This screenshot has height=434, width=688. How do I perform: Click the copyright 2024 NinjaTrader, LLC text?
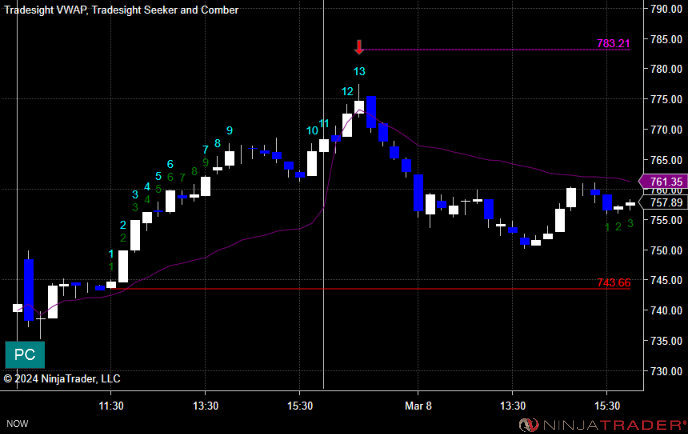pos(62,379)
